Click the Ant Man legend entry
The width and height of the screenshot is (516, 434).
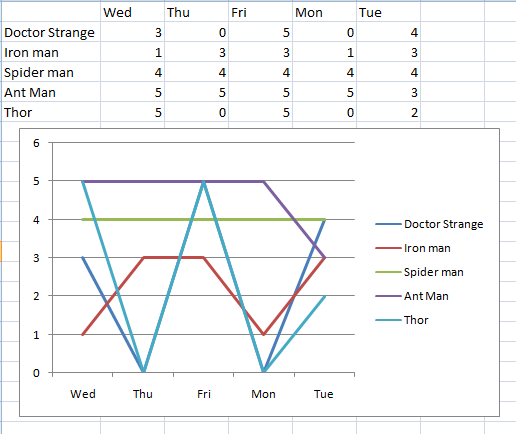click(x=412, y=296)
